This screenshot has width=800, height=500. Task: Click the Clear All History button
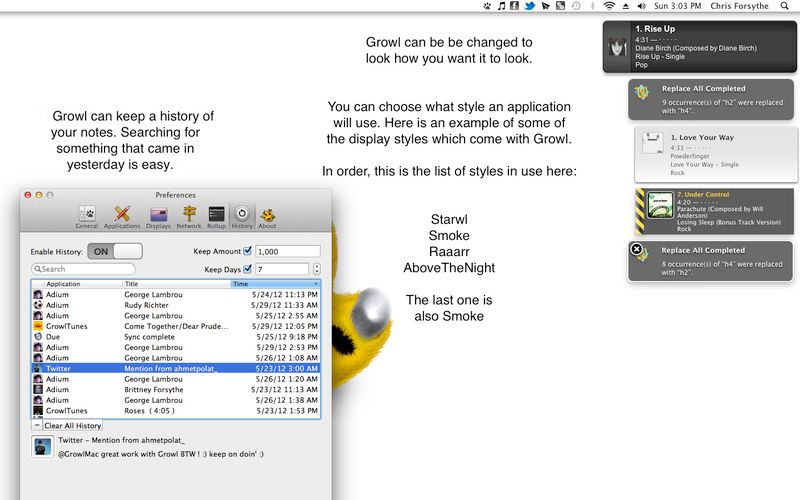(x=72, y=425)
